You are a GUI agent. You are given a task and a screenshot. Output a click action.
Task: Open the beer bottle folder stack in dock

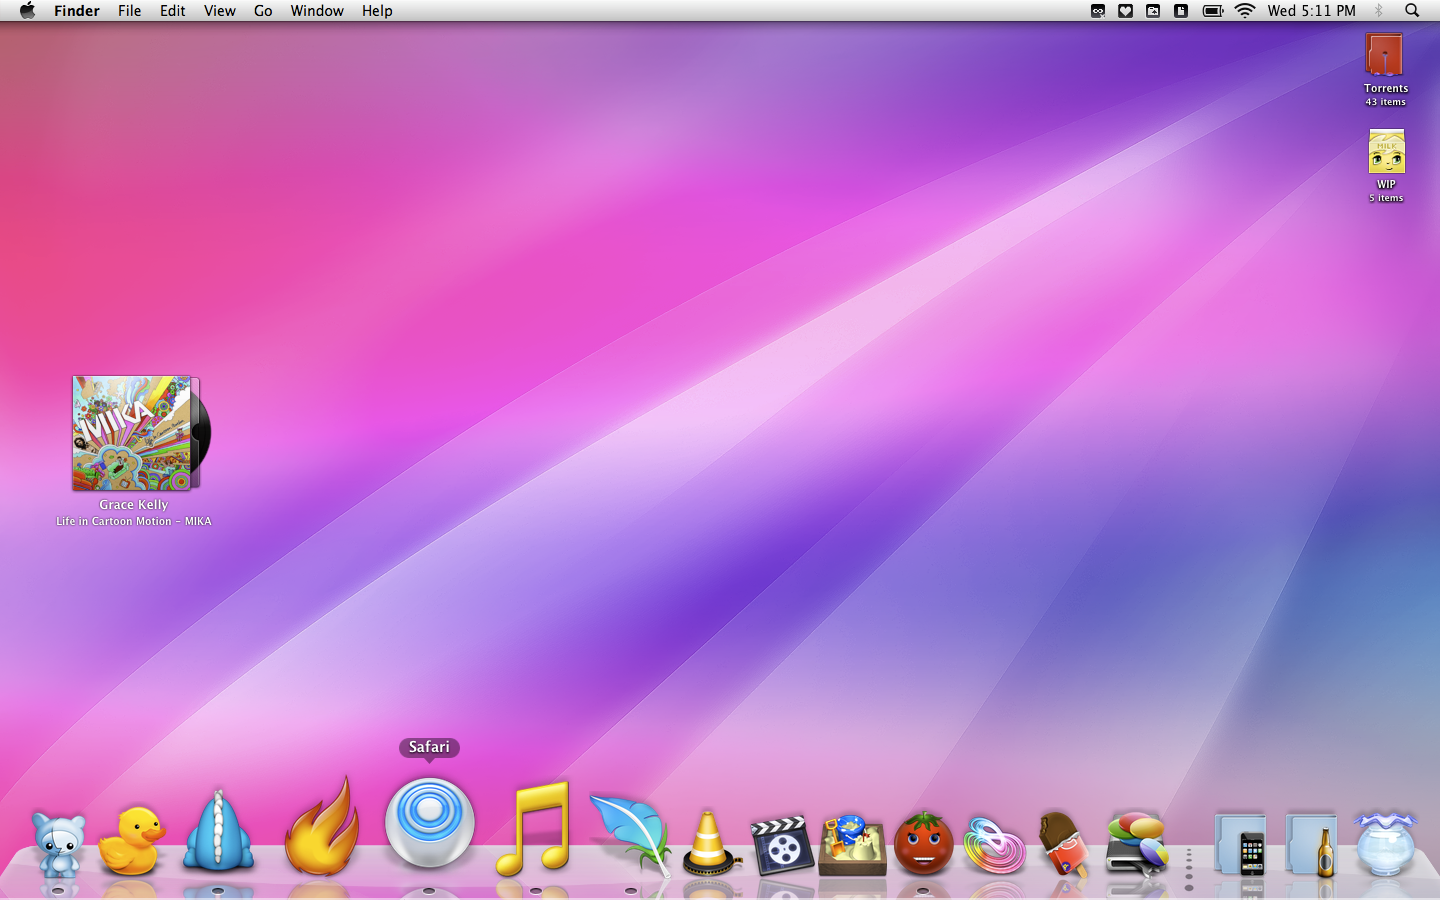coord(1311,845)
